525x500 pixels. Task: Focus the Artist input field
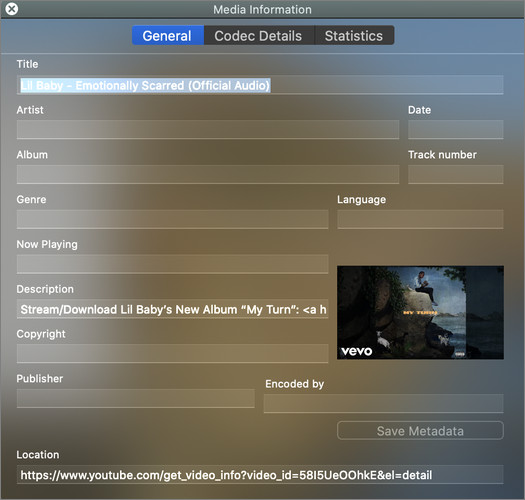click(x=208, y=130)
